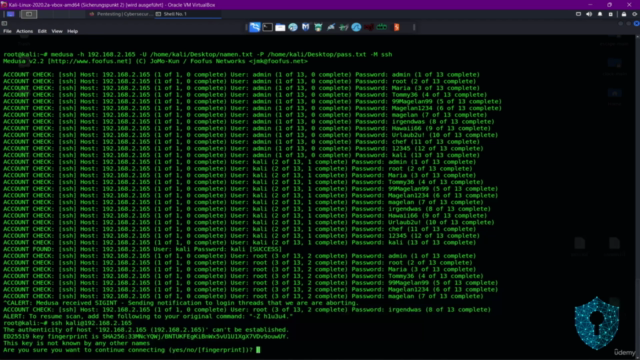Open the file manager folder icon
Viewport: 640px width, 360px height.
280,27
